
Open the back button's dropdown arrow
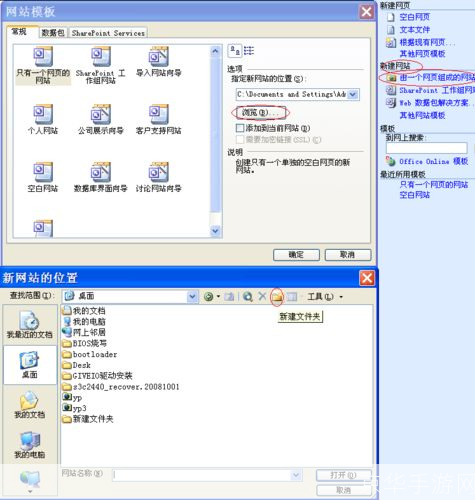(218, 296)
